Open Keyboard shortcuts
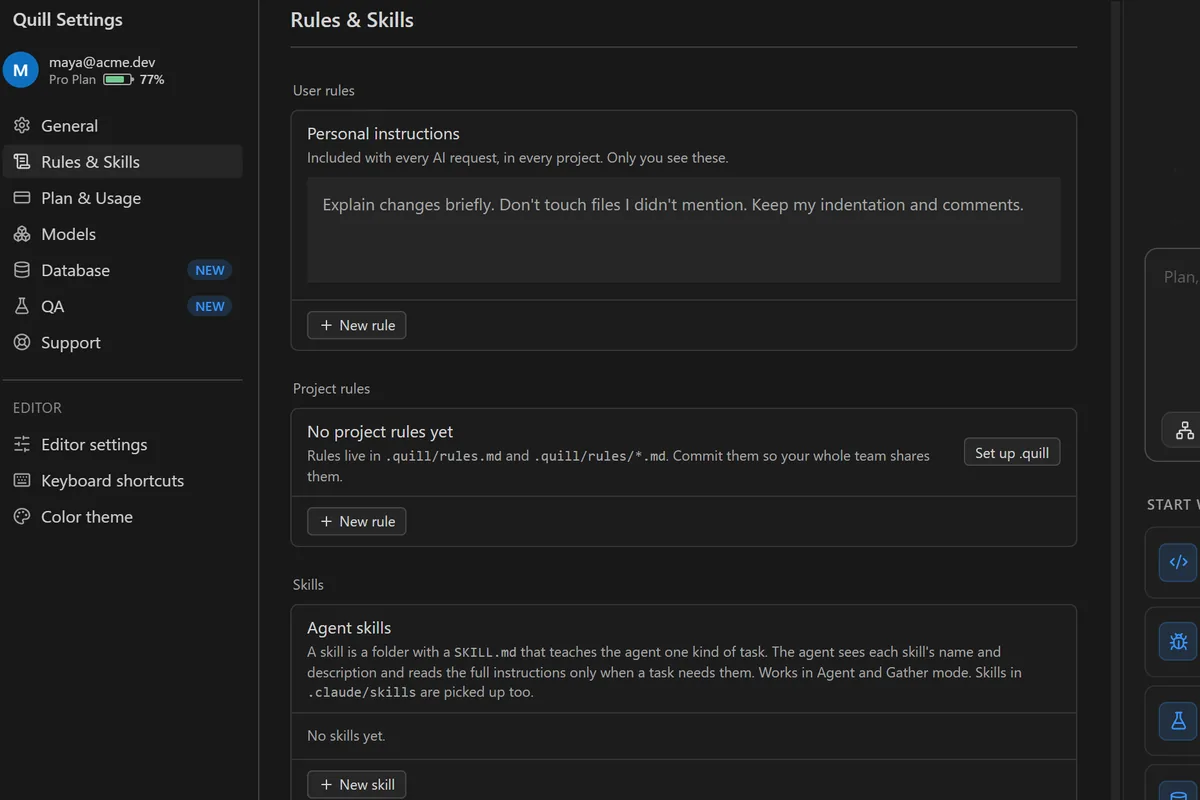 point(122,480)
